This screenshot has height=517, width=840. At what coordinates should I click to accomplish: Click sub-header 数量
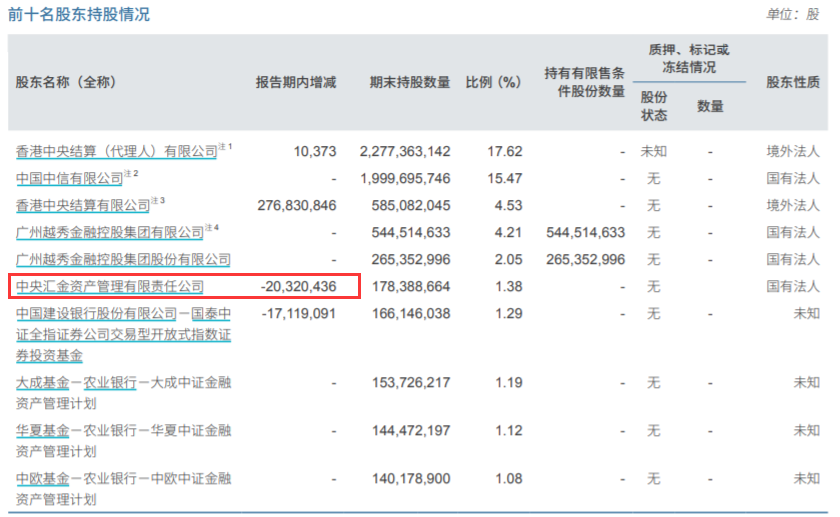tap(710, 106)
